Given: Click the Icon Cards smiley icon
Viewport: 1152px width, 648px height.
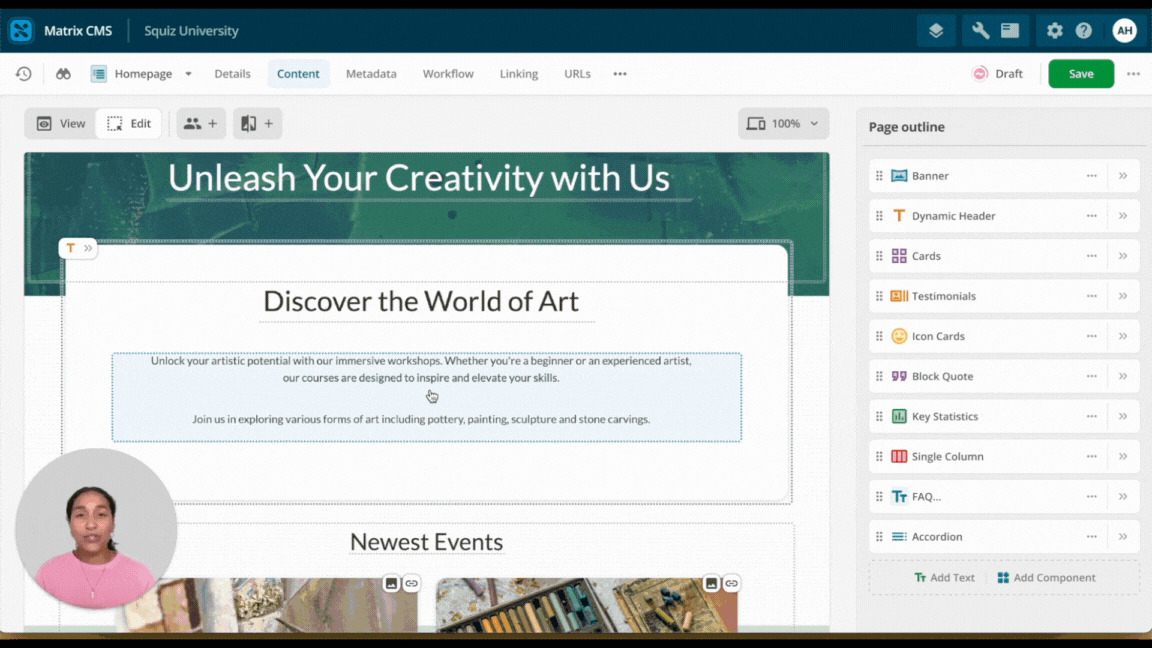Looking at the screenshot, I should (x=899, y=336).
